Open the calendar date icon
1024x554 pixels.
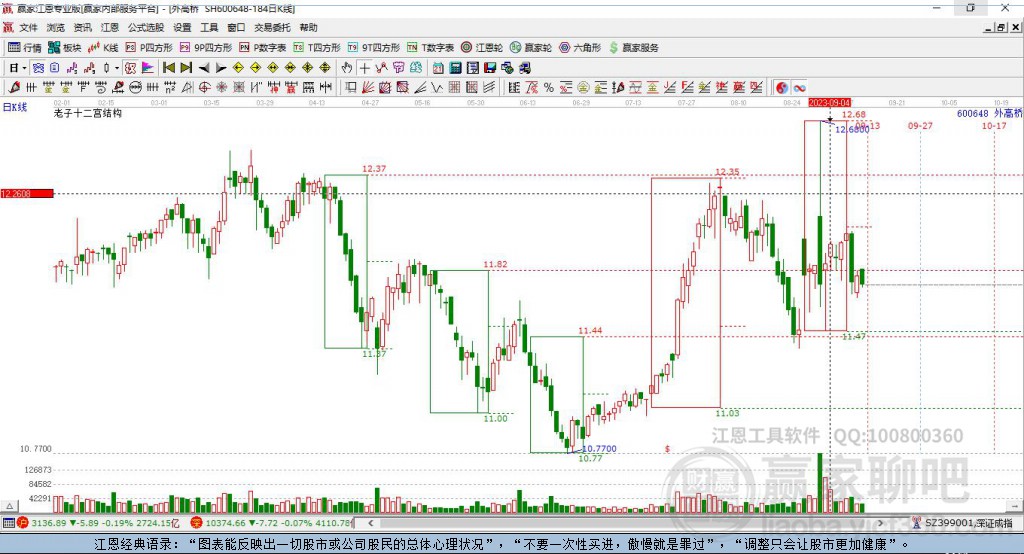[438, 68]
